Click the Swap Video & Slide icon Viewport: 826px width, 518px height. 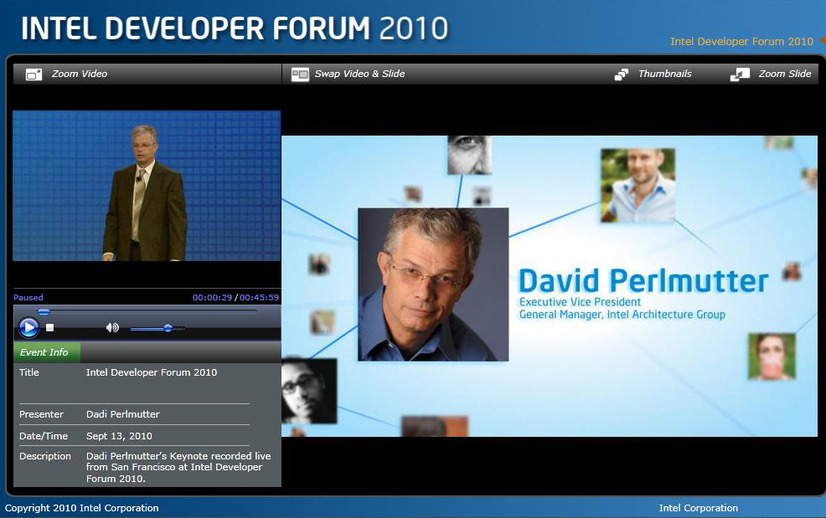300,74
